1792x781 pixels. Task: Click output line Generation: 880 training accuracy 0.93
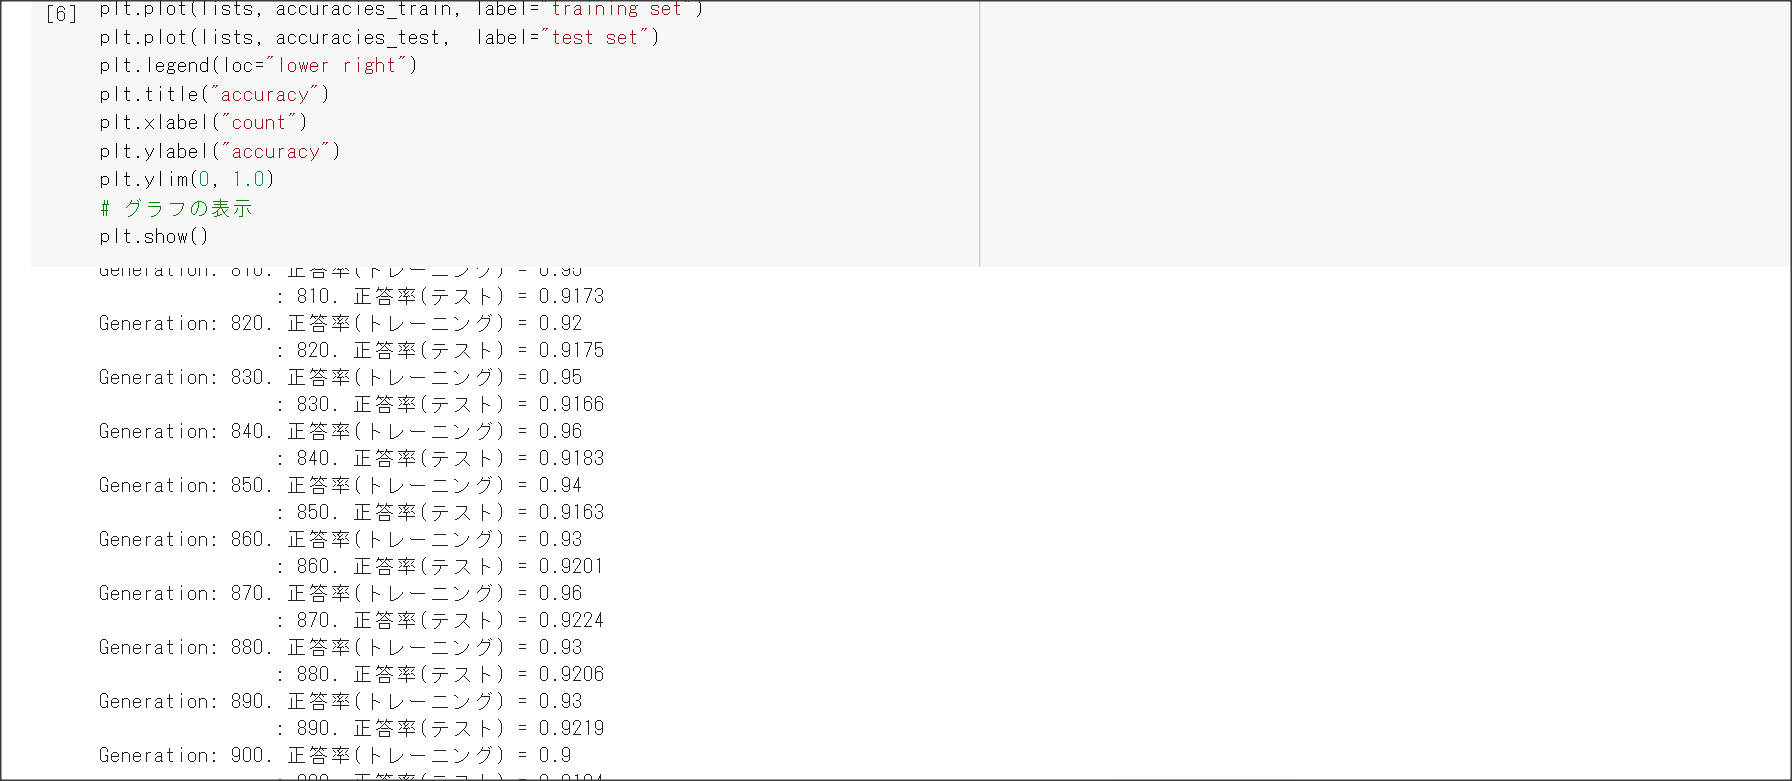point(340,648)
